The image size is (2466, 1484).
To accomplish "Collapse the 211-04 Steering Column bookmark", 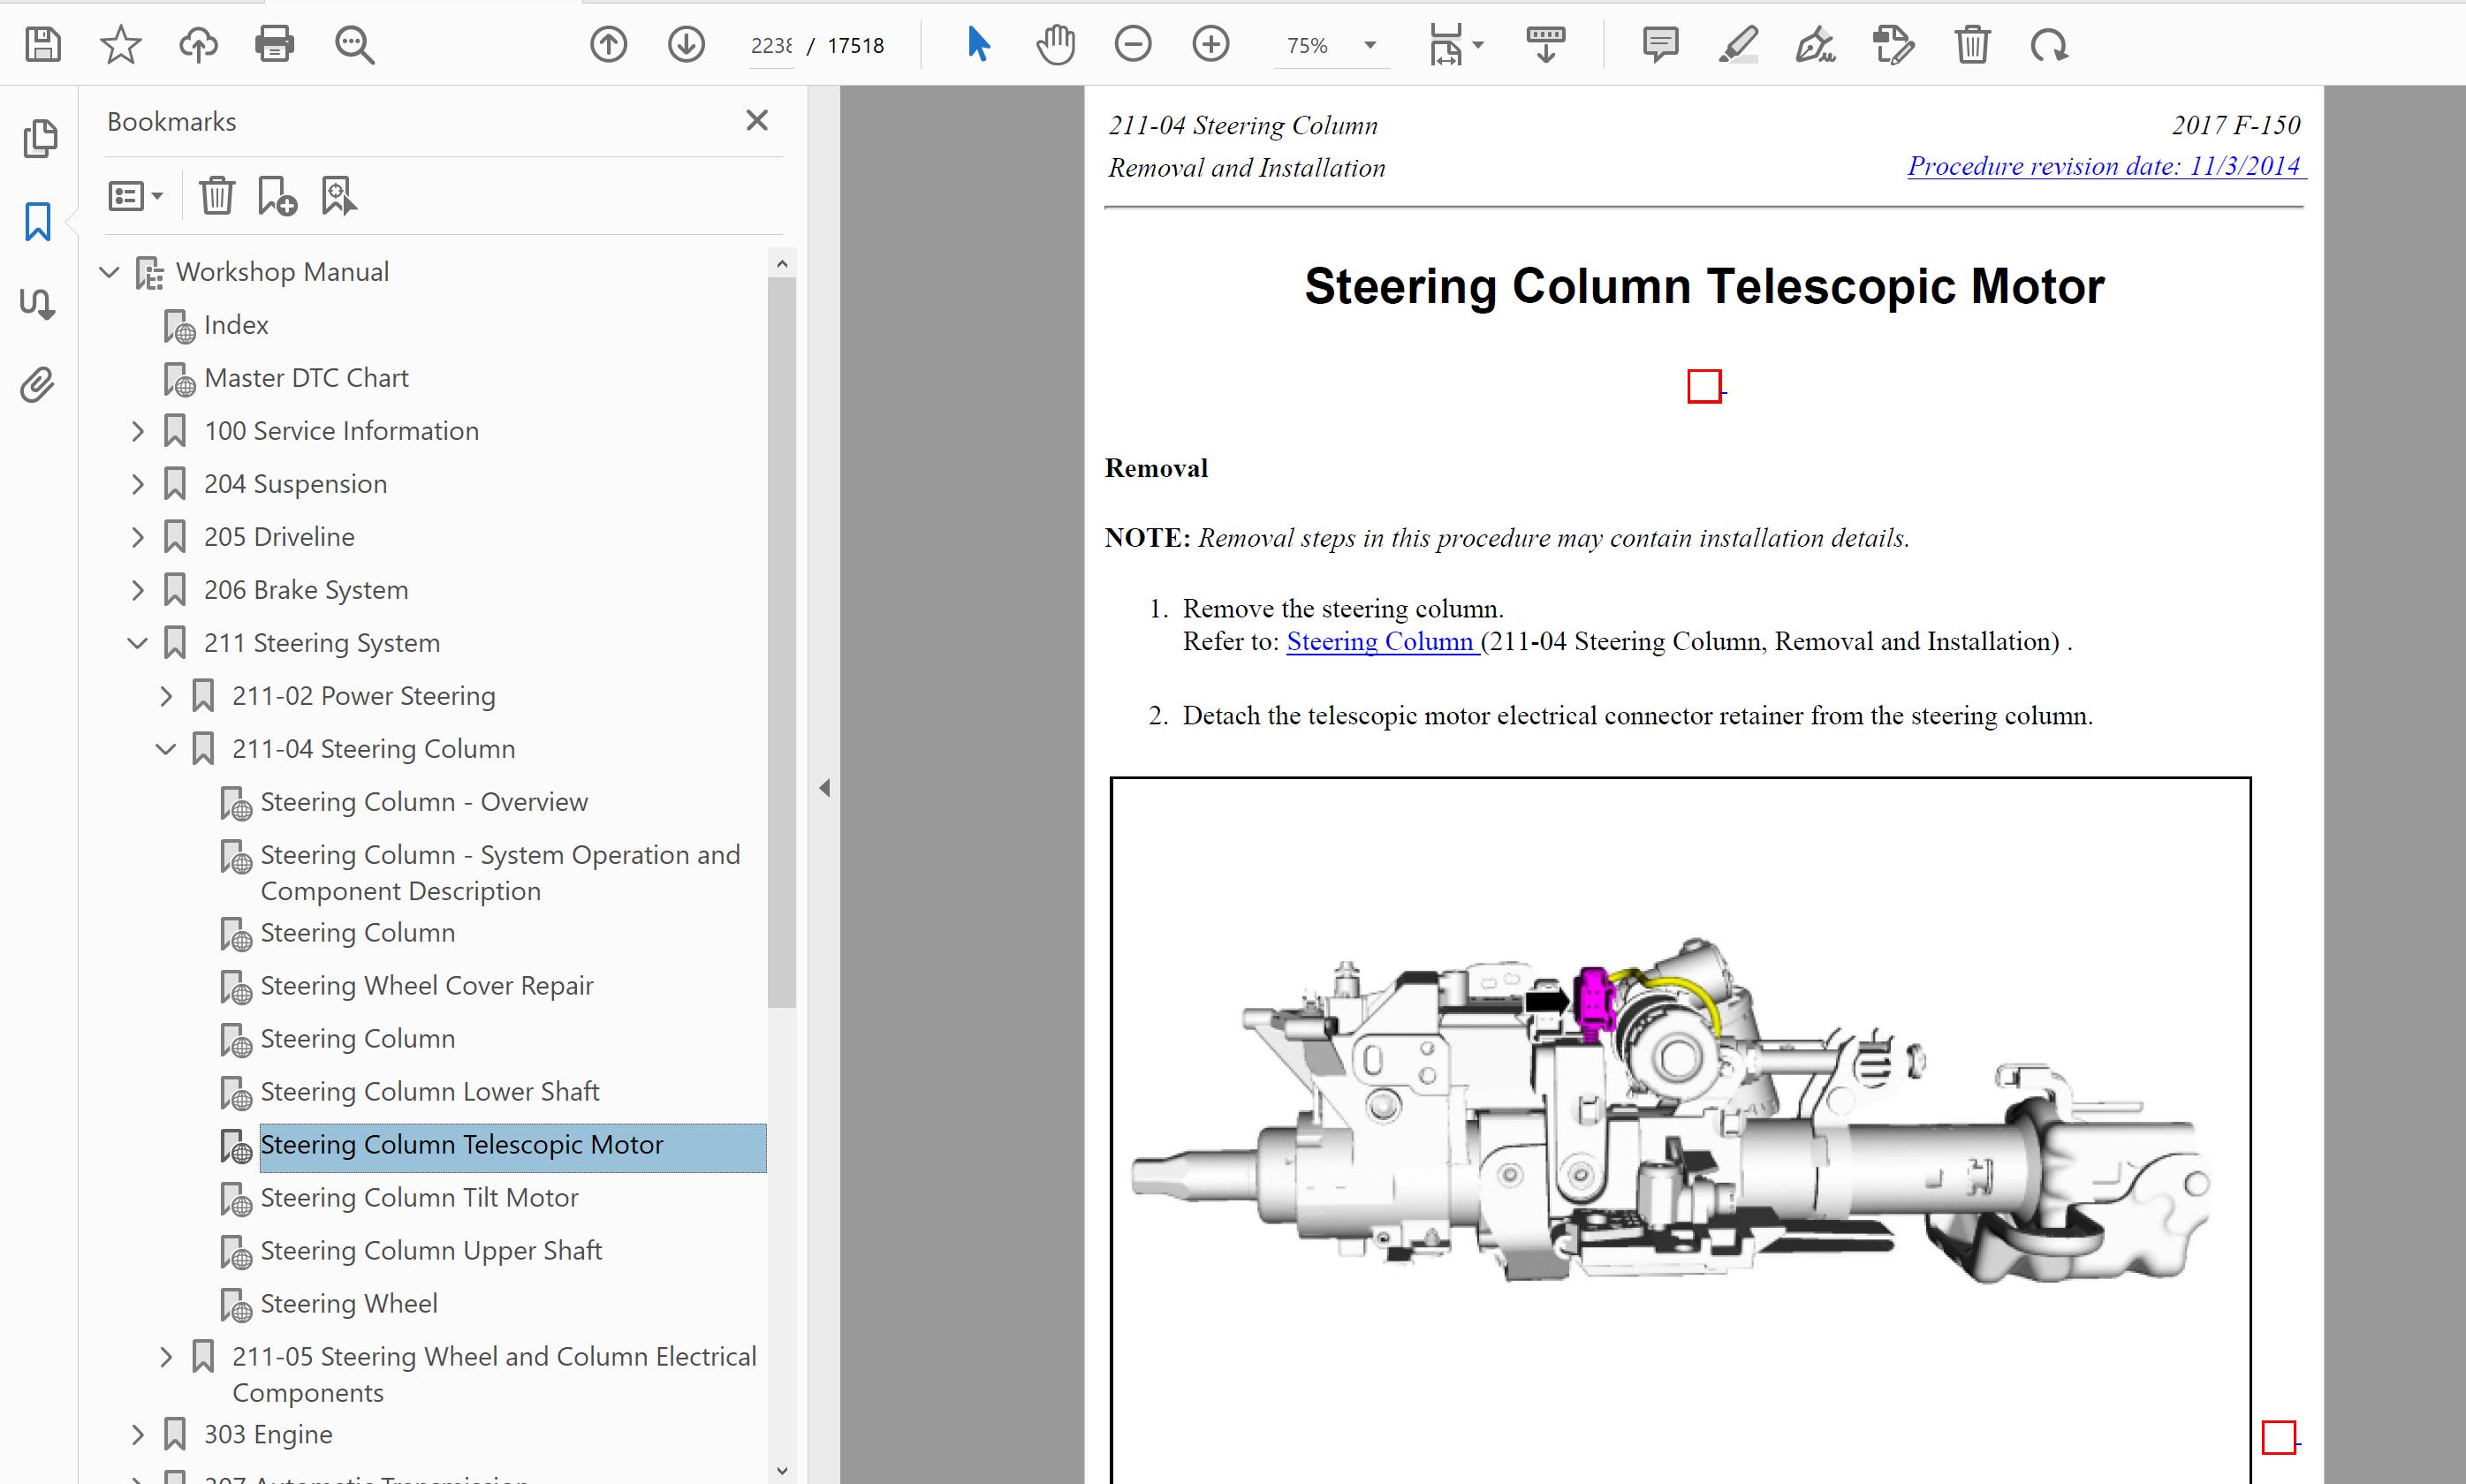I will coord(166,749).
